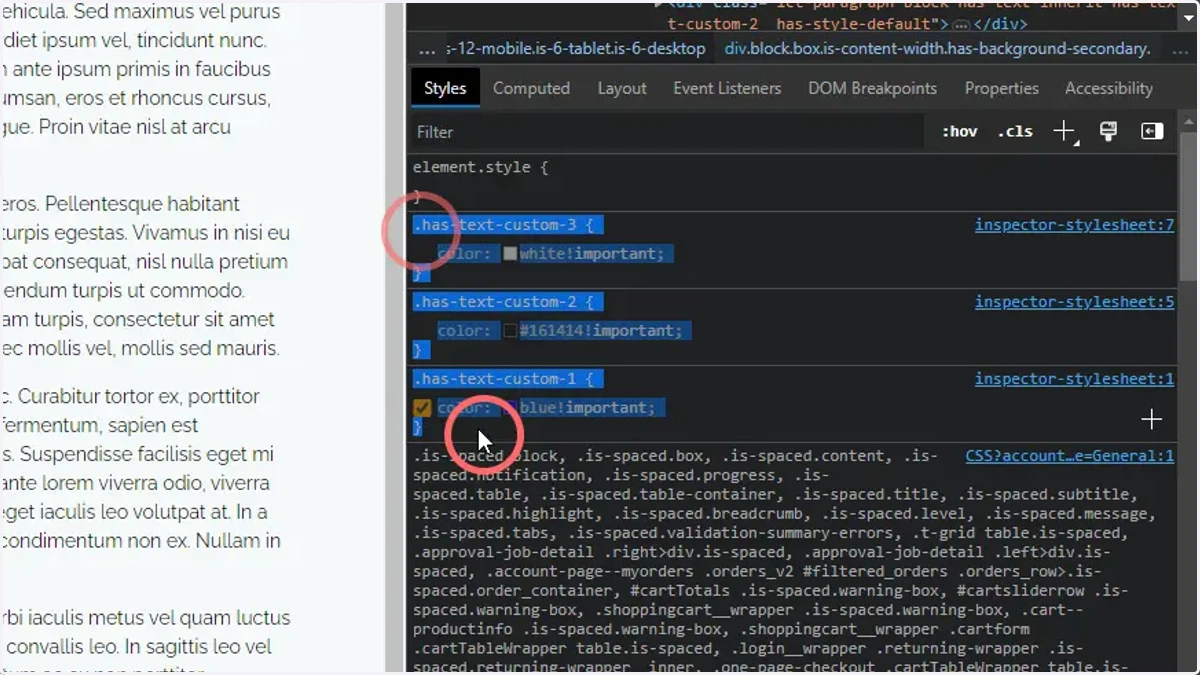Click the paint roller rendering emulation icon
This screenshot has height=675, width=1200.
click(1108, 132)
